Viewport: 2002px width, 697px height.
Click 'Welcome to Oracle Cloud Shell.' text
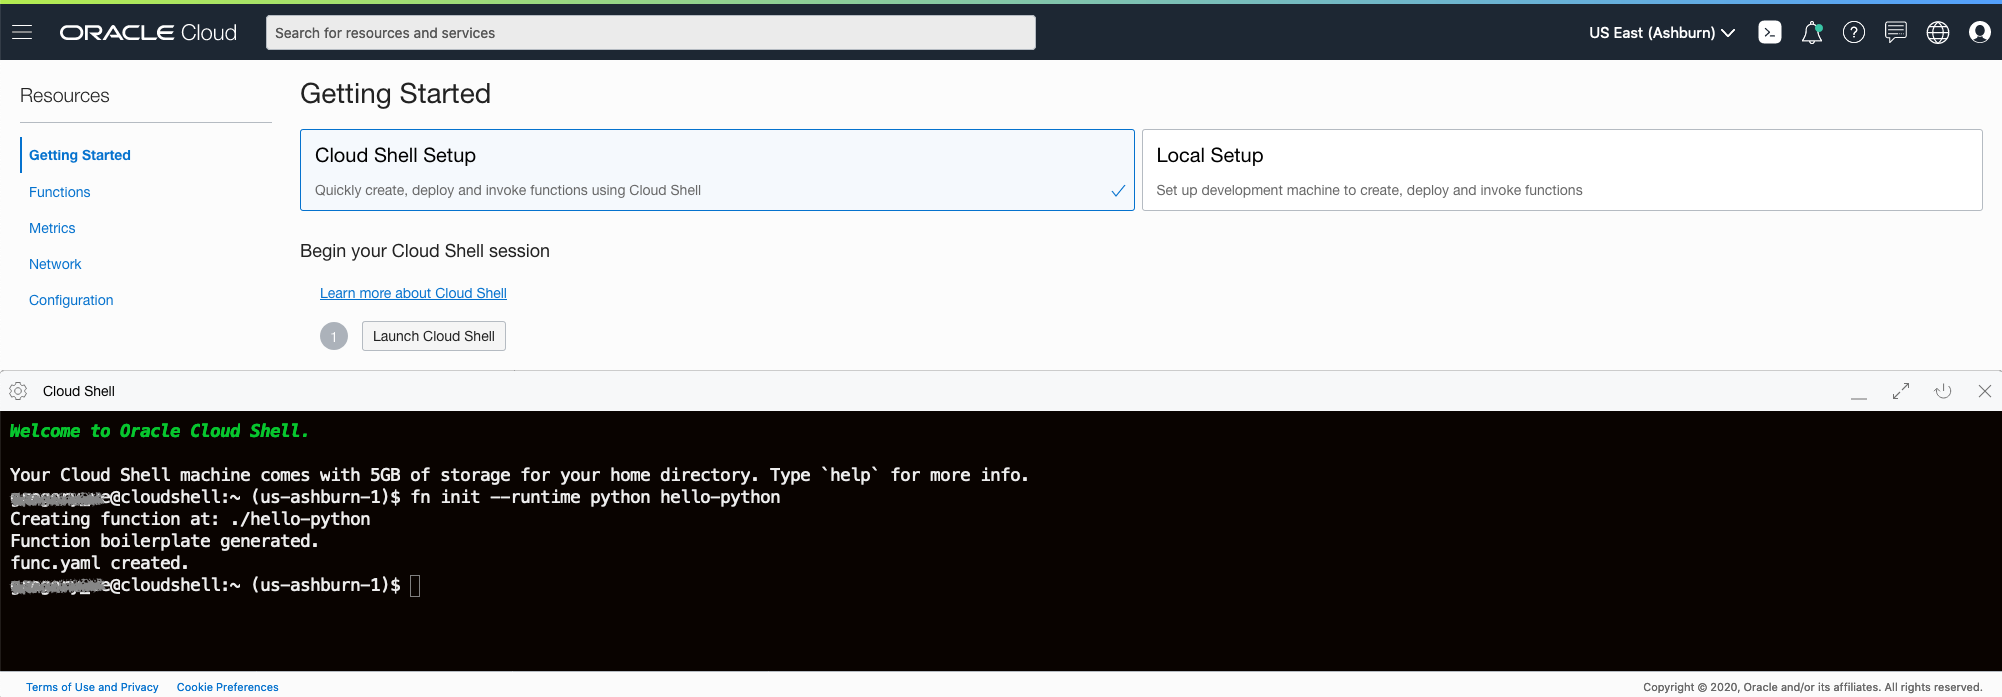159,431
